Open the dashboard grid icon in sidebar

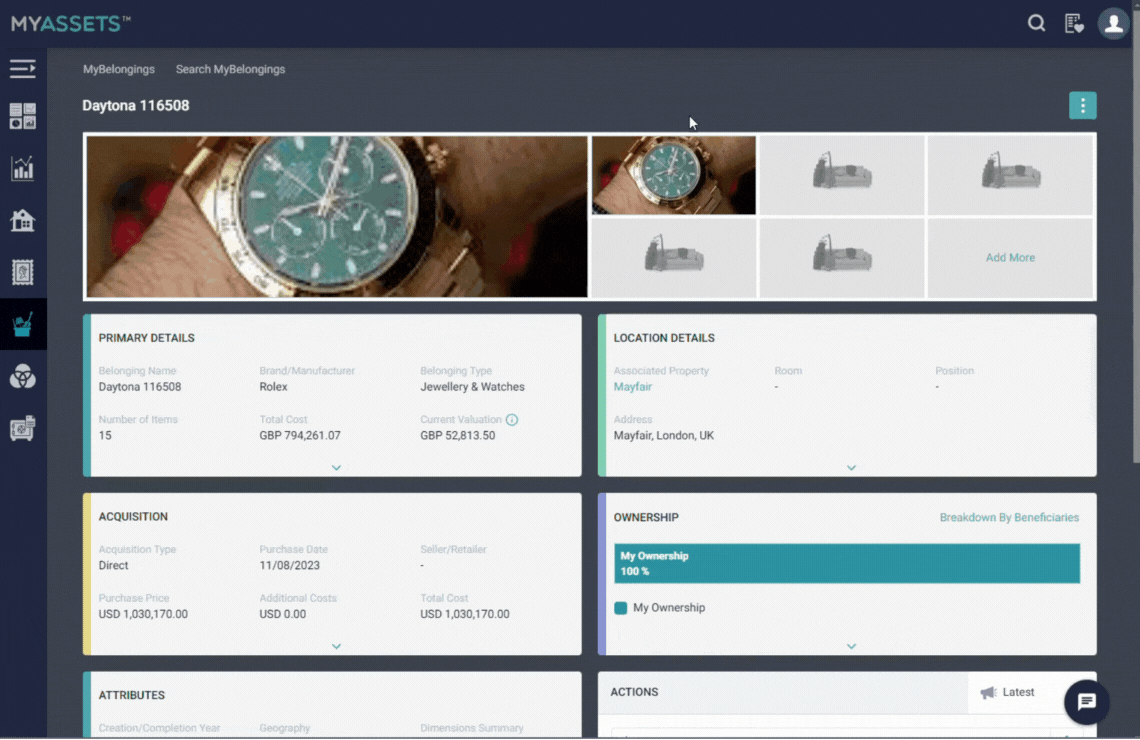coord(23,116)
